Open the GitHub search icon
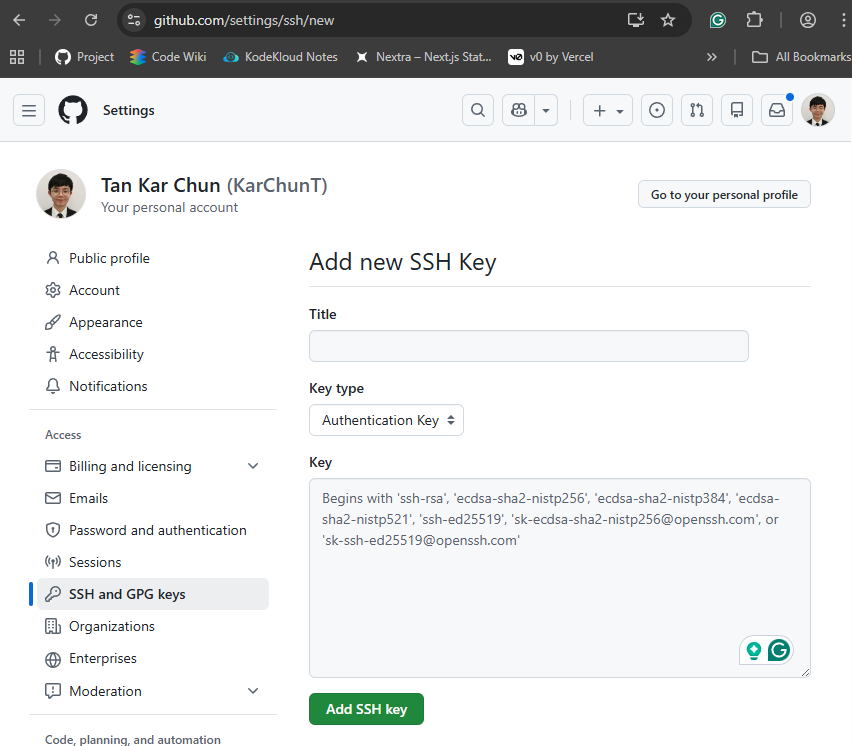Screen dimensions: 852x746 click(x=478, y=110)
